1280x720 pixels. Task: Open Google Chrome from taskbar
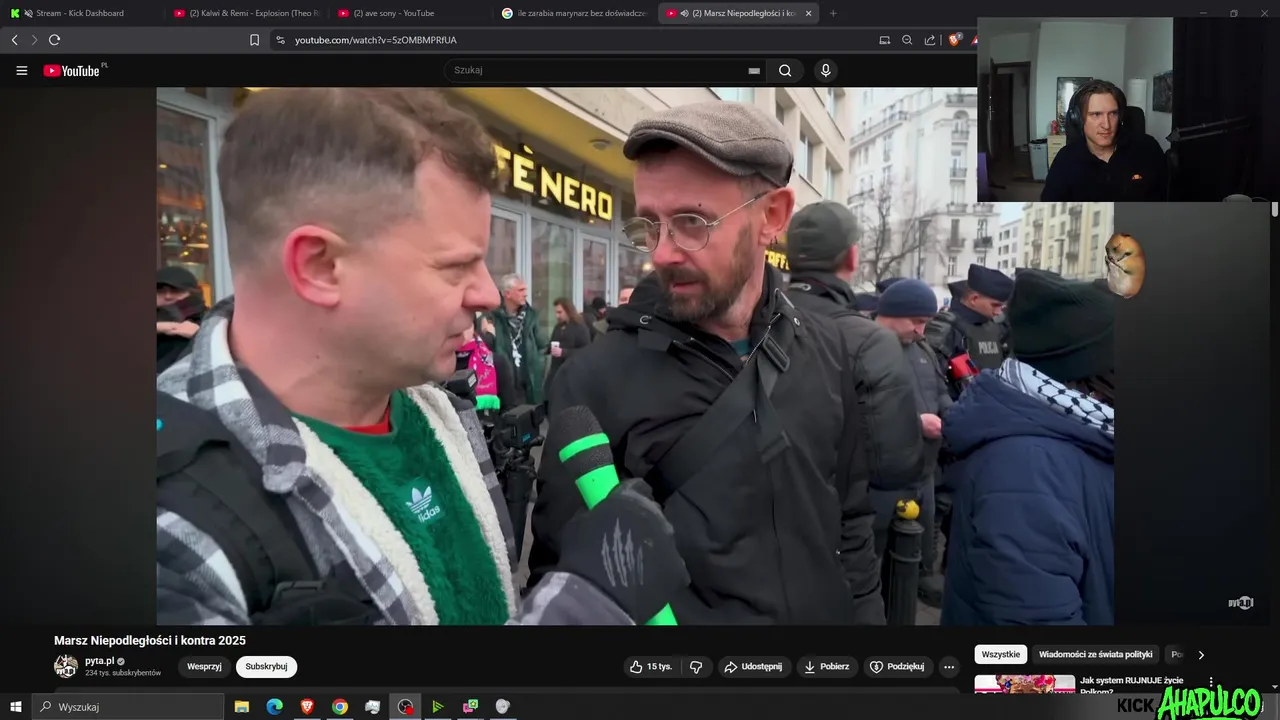[x=340, y=707]
